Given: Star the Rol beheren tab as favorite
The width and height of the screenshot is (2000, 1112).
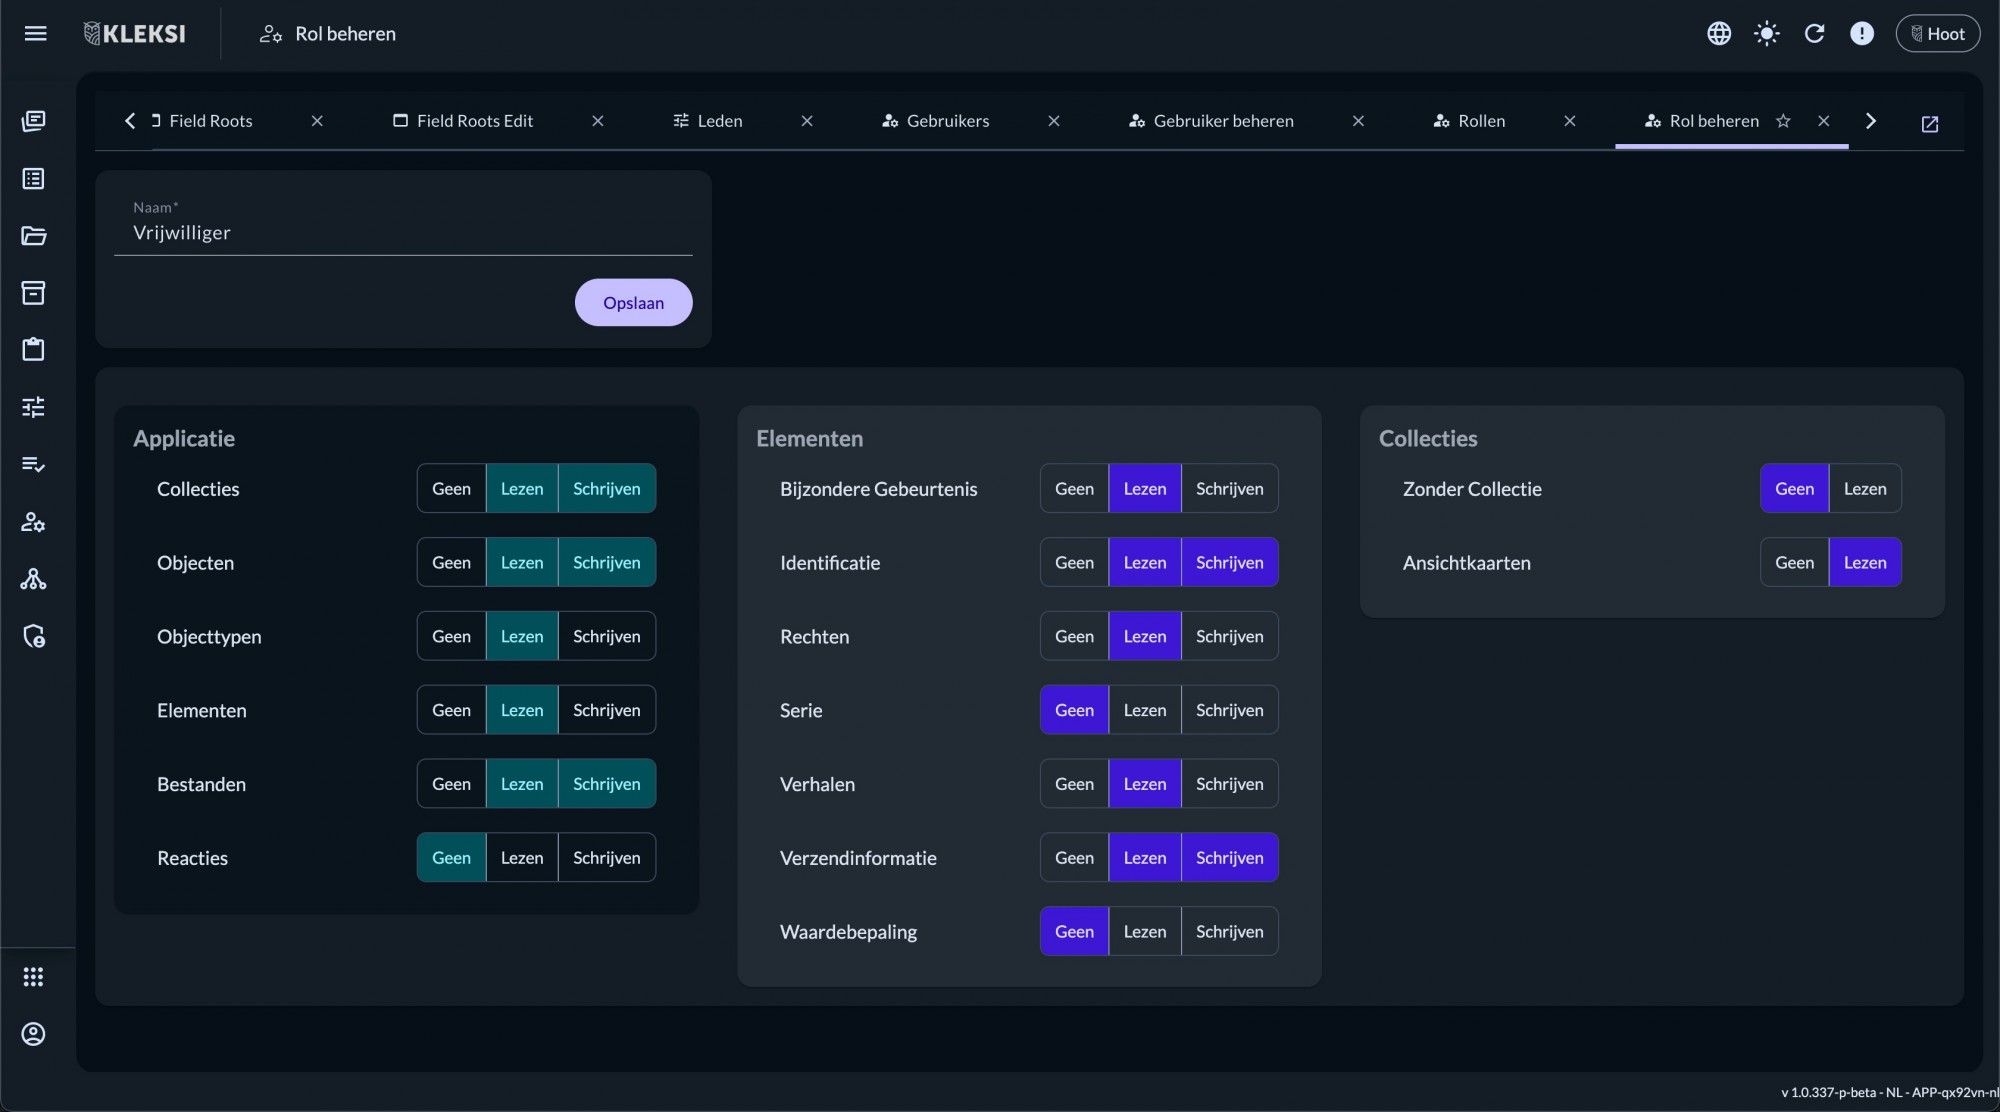Looking at the screenshot, I should coord(1783,121).
